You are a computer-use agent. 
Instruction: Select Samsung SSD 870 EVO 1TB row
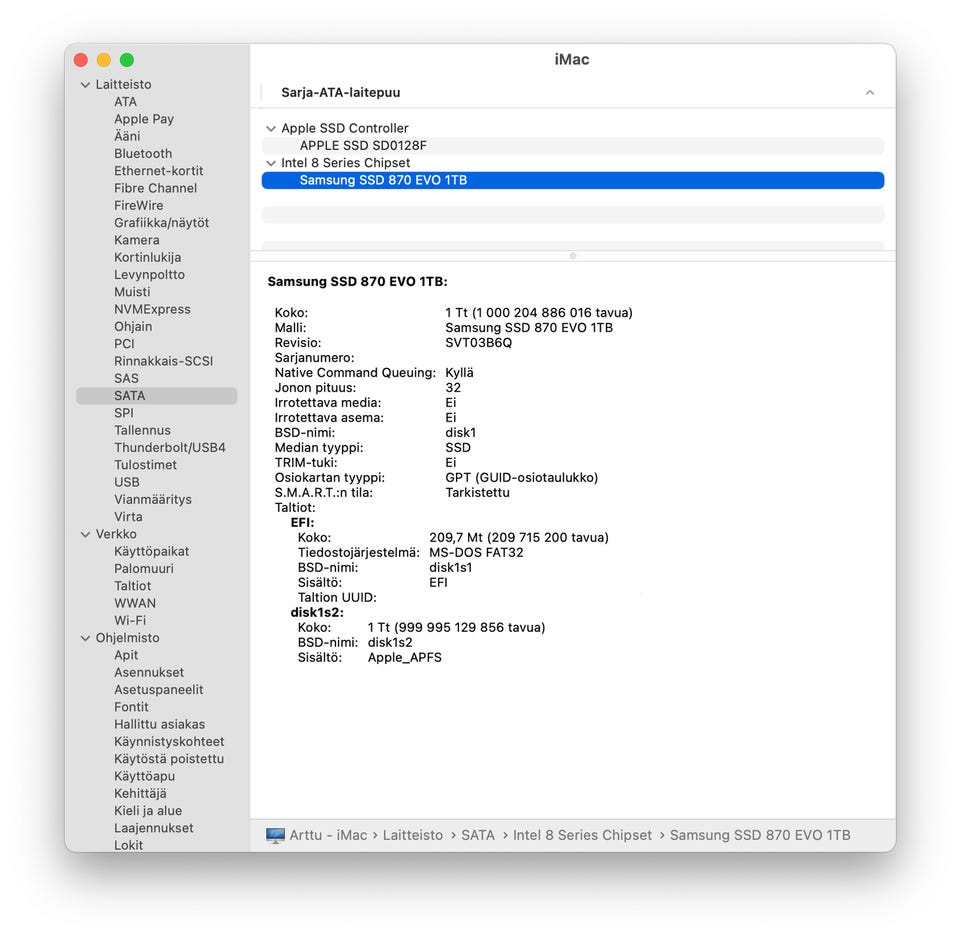point(572,180)
